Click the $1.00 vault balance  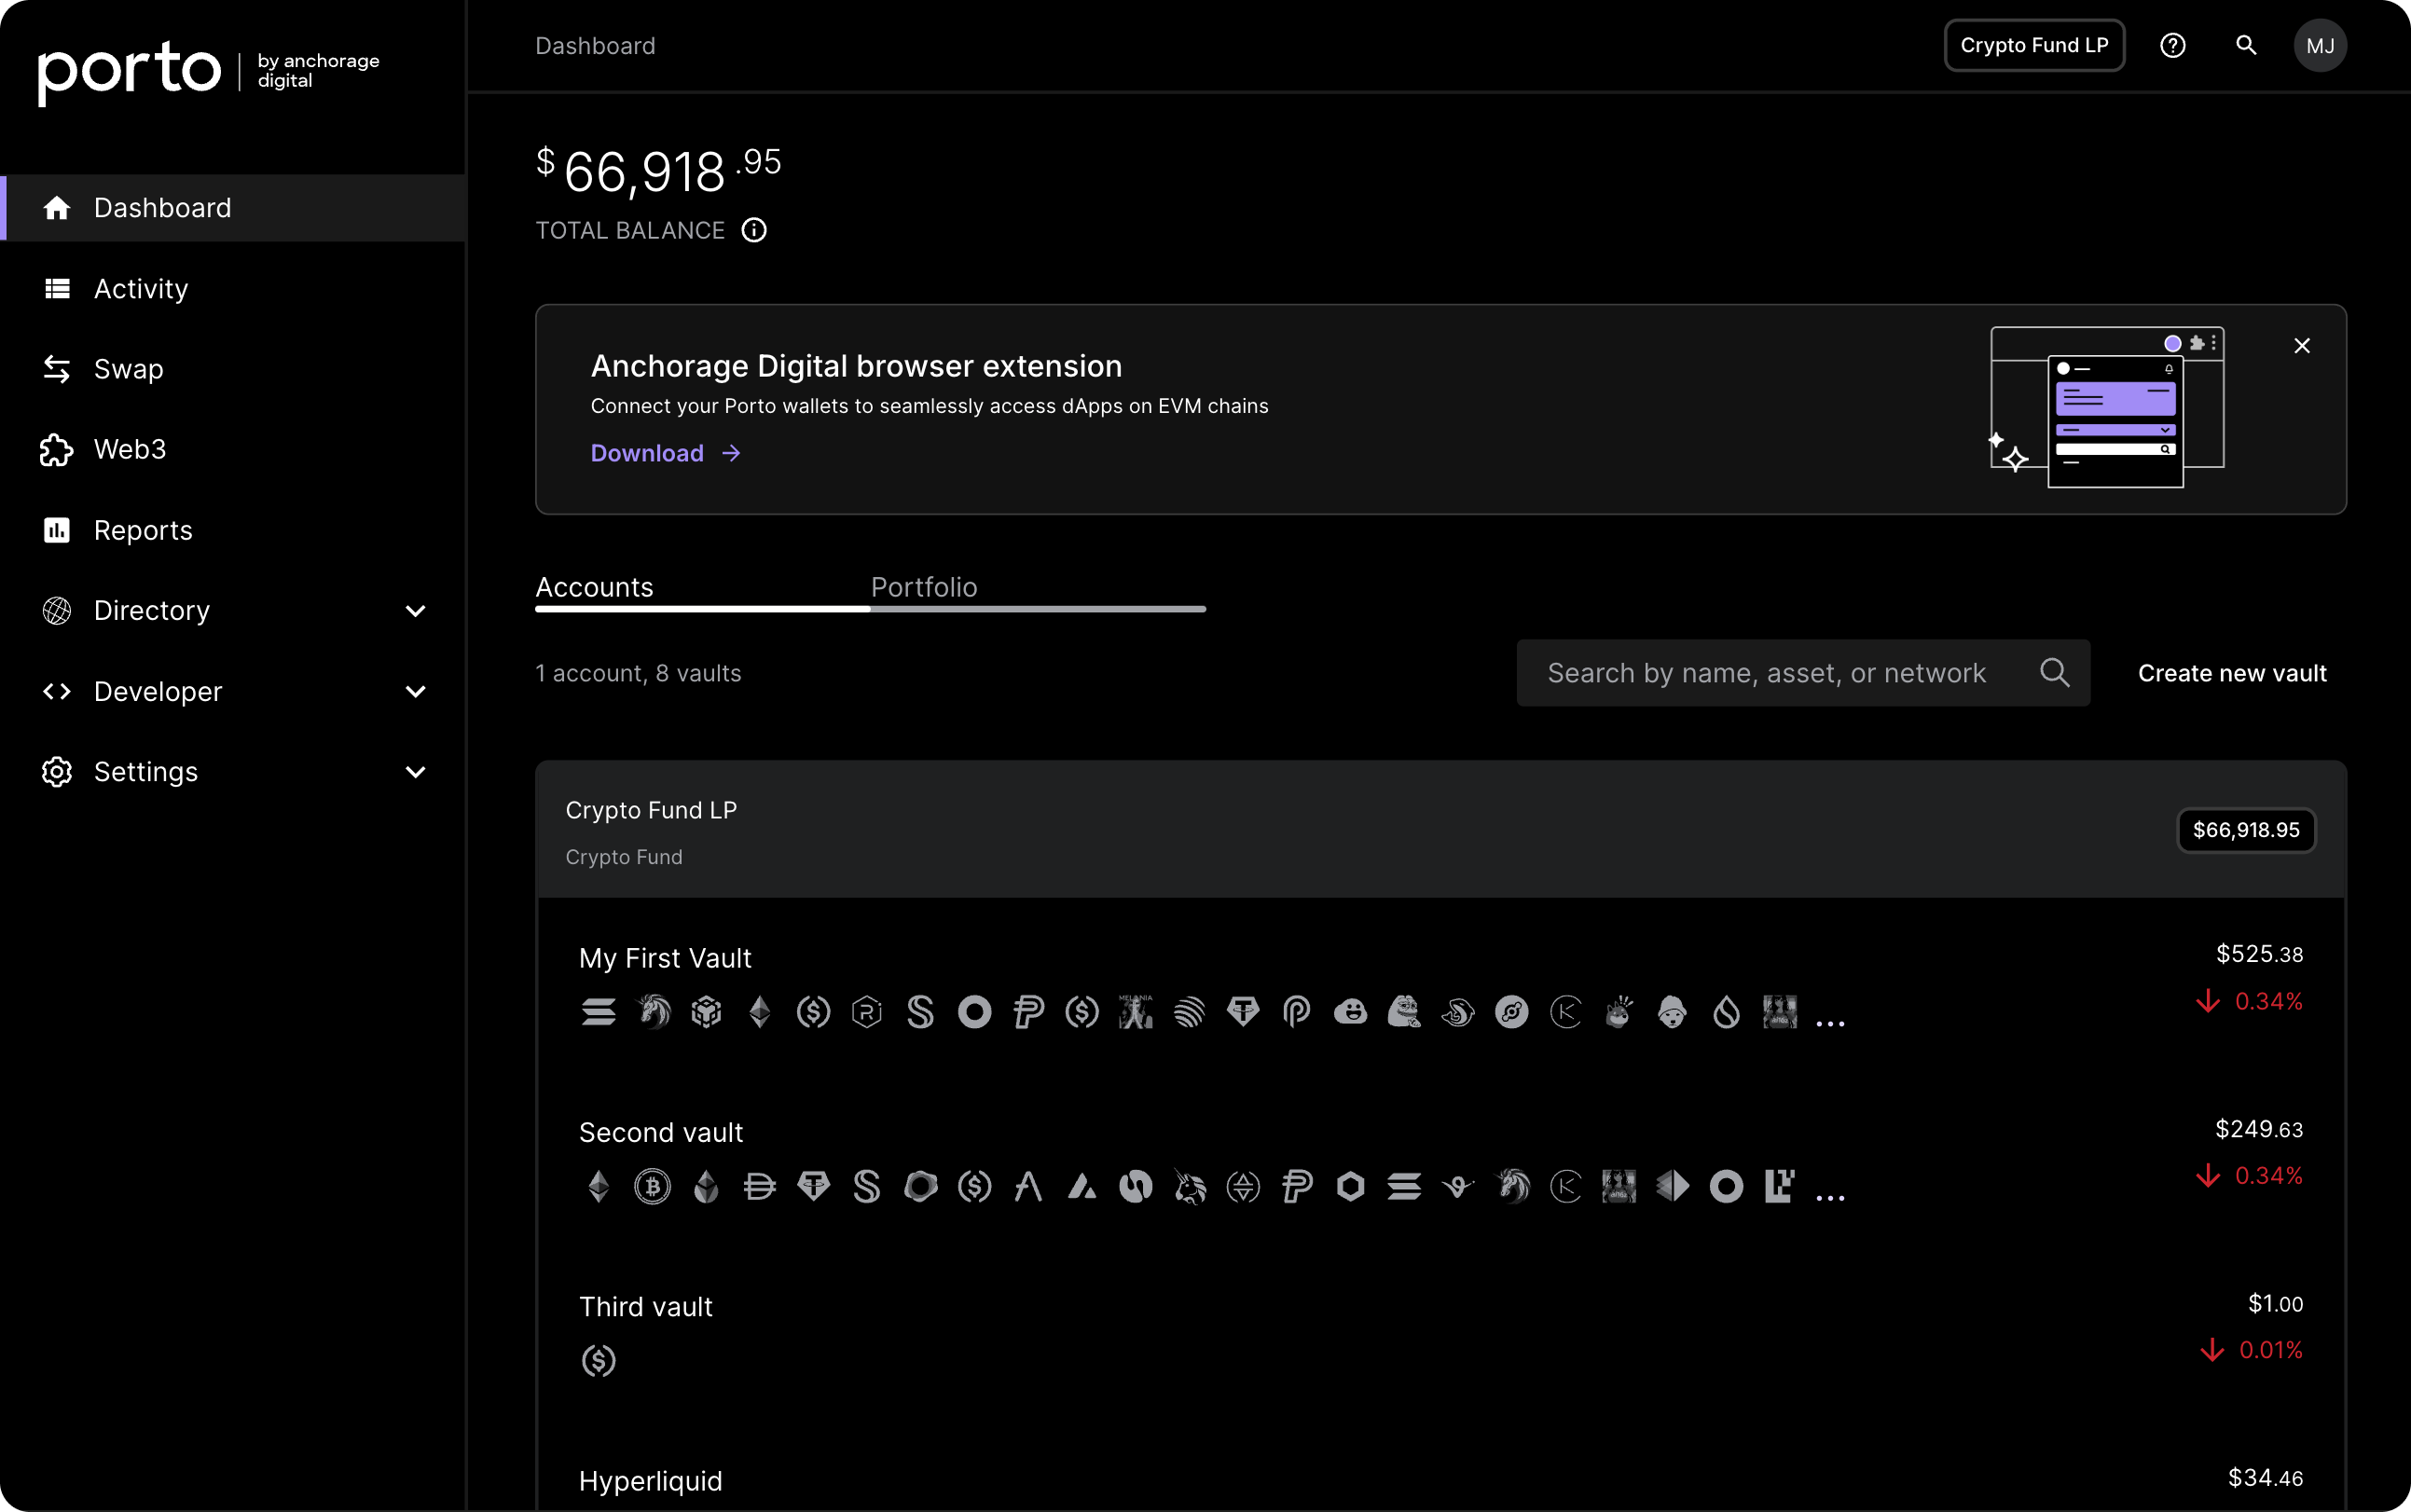pyautogui.click(x=2275, y=1303)
